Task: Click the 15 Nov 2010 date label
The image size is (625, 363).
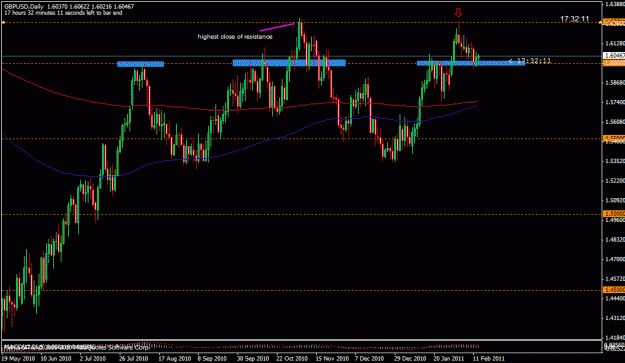Action: (332, 358)
